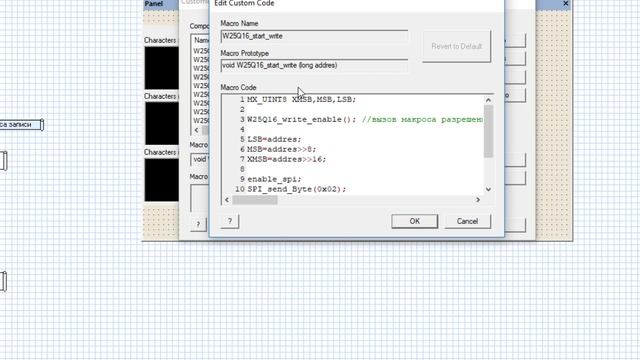The image size is (640, 360).
Task: Open help button in background customize dialog
Action: 198,224
